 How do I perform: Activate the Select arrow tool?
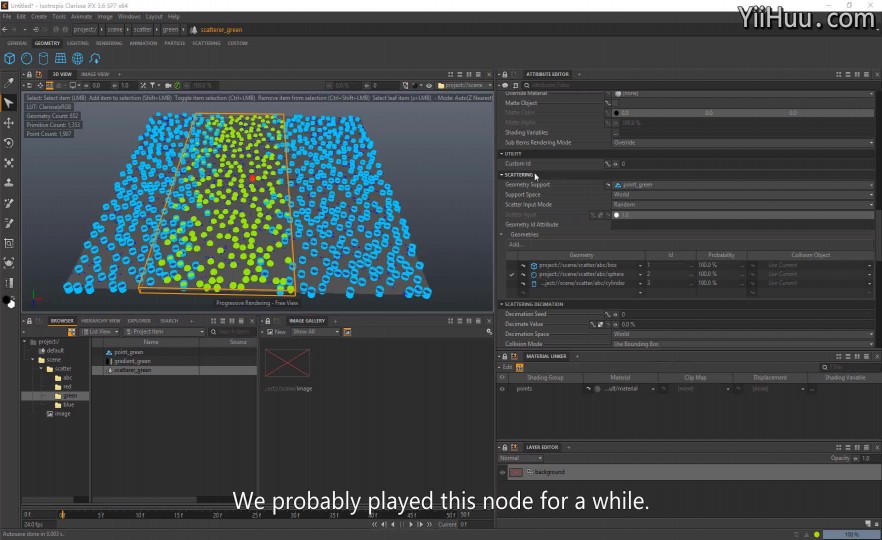[8, 103]
